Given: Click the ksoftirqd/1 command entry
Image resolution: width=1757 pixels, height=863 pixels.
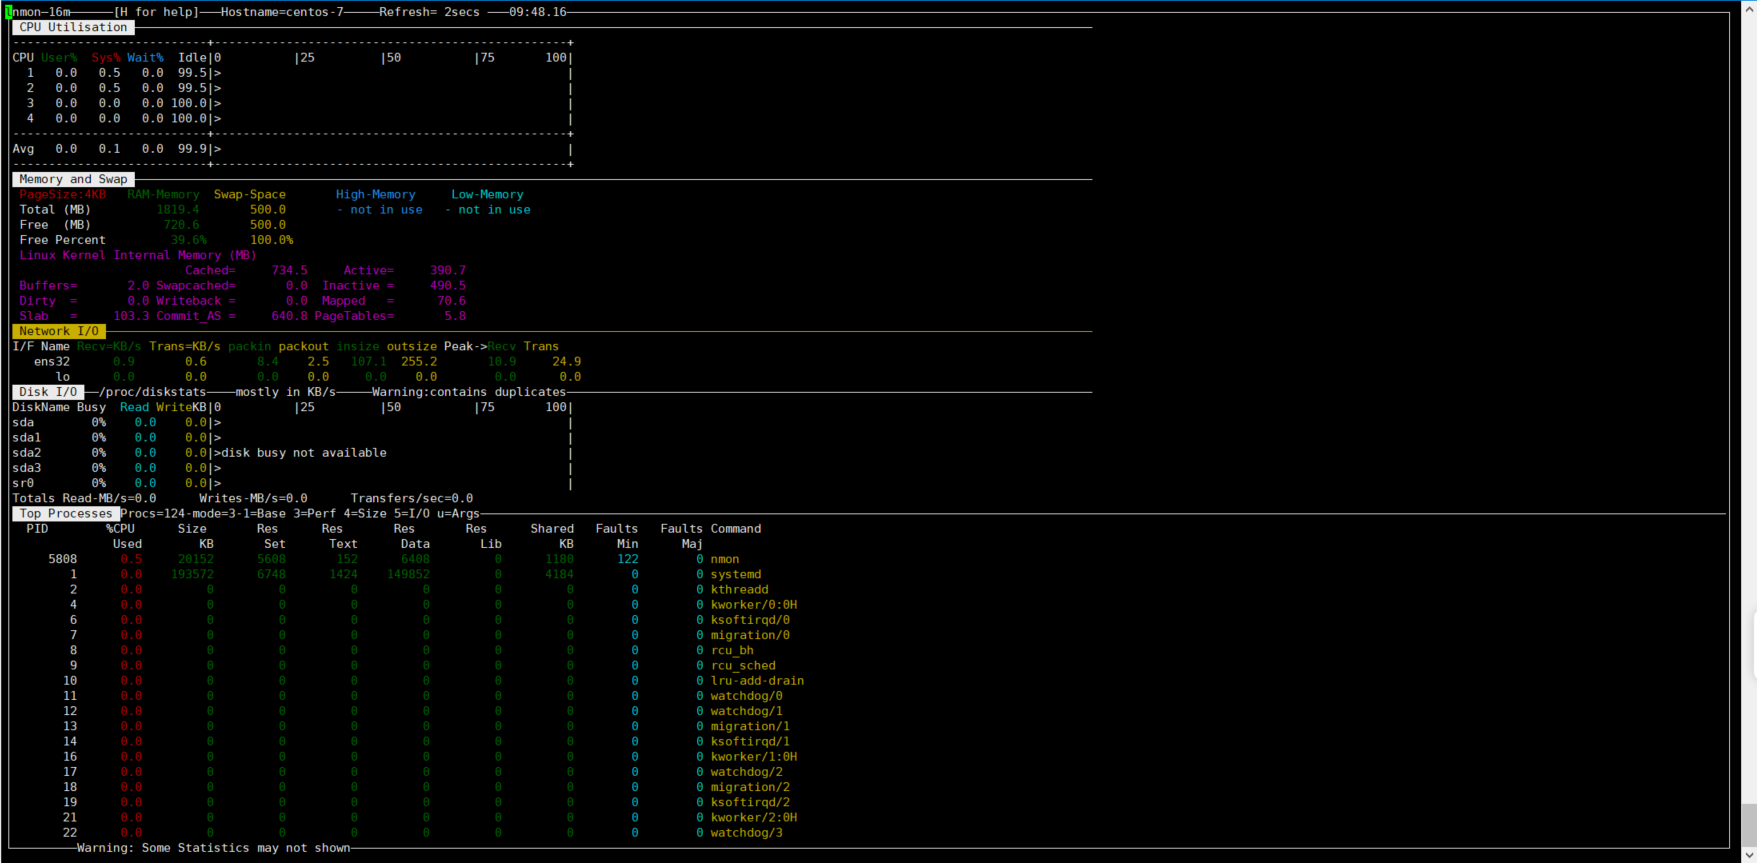Looking at the screenshot, I should pos(750,741).
